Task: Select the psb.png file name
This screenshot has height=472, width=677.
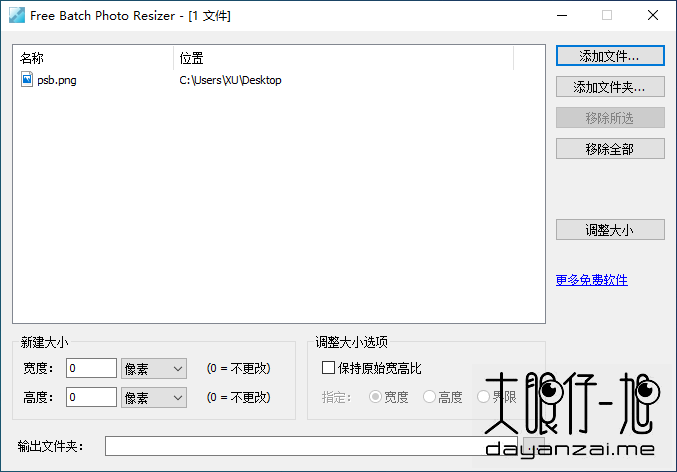Action: [57, 80]
